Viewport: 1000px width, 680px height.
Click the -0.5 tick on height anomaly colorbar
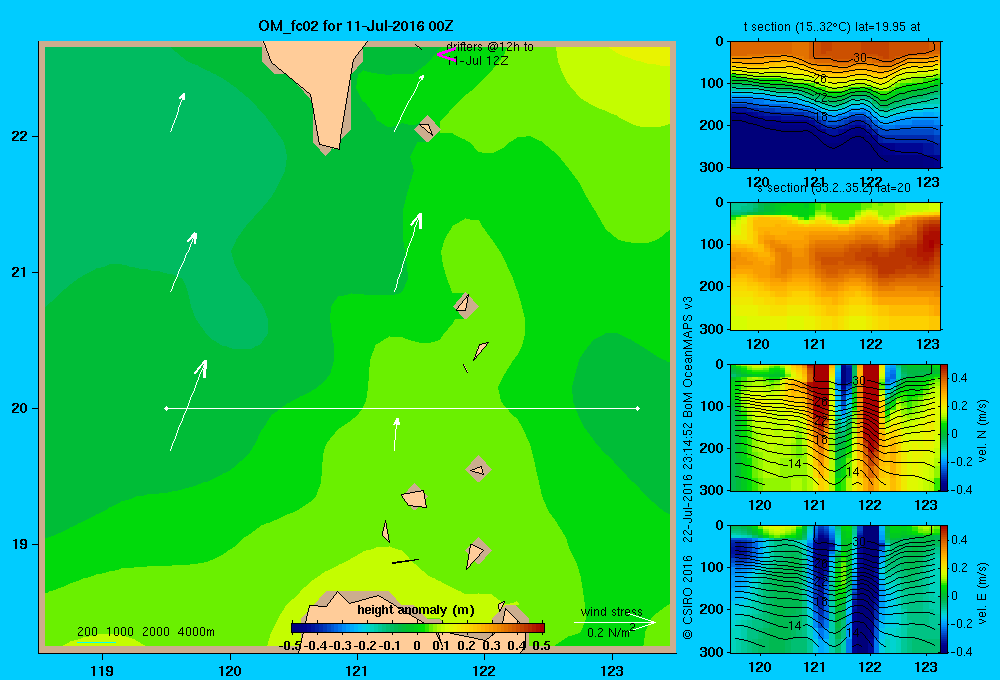click(x=290, y=645)
